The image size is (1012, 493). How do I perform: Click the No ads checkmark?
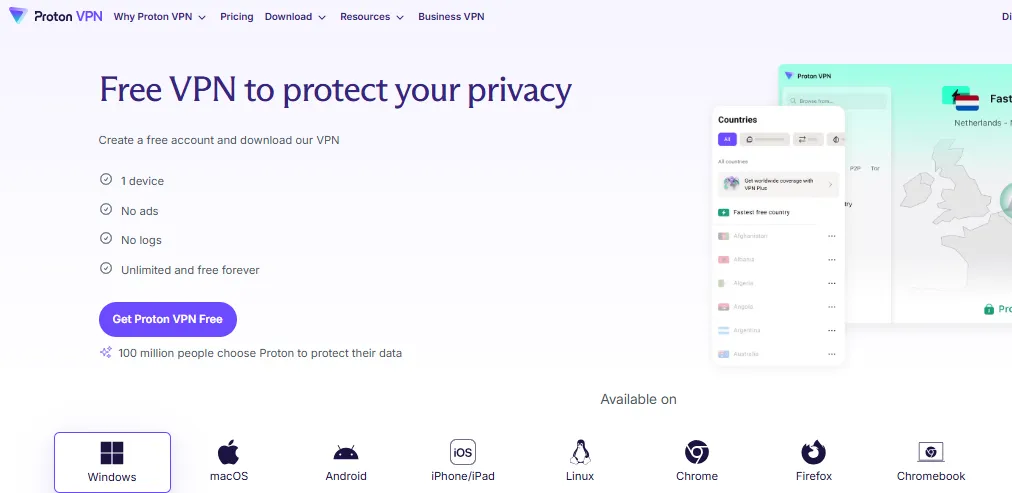(106, 210)
